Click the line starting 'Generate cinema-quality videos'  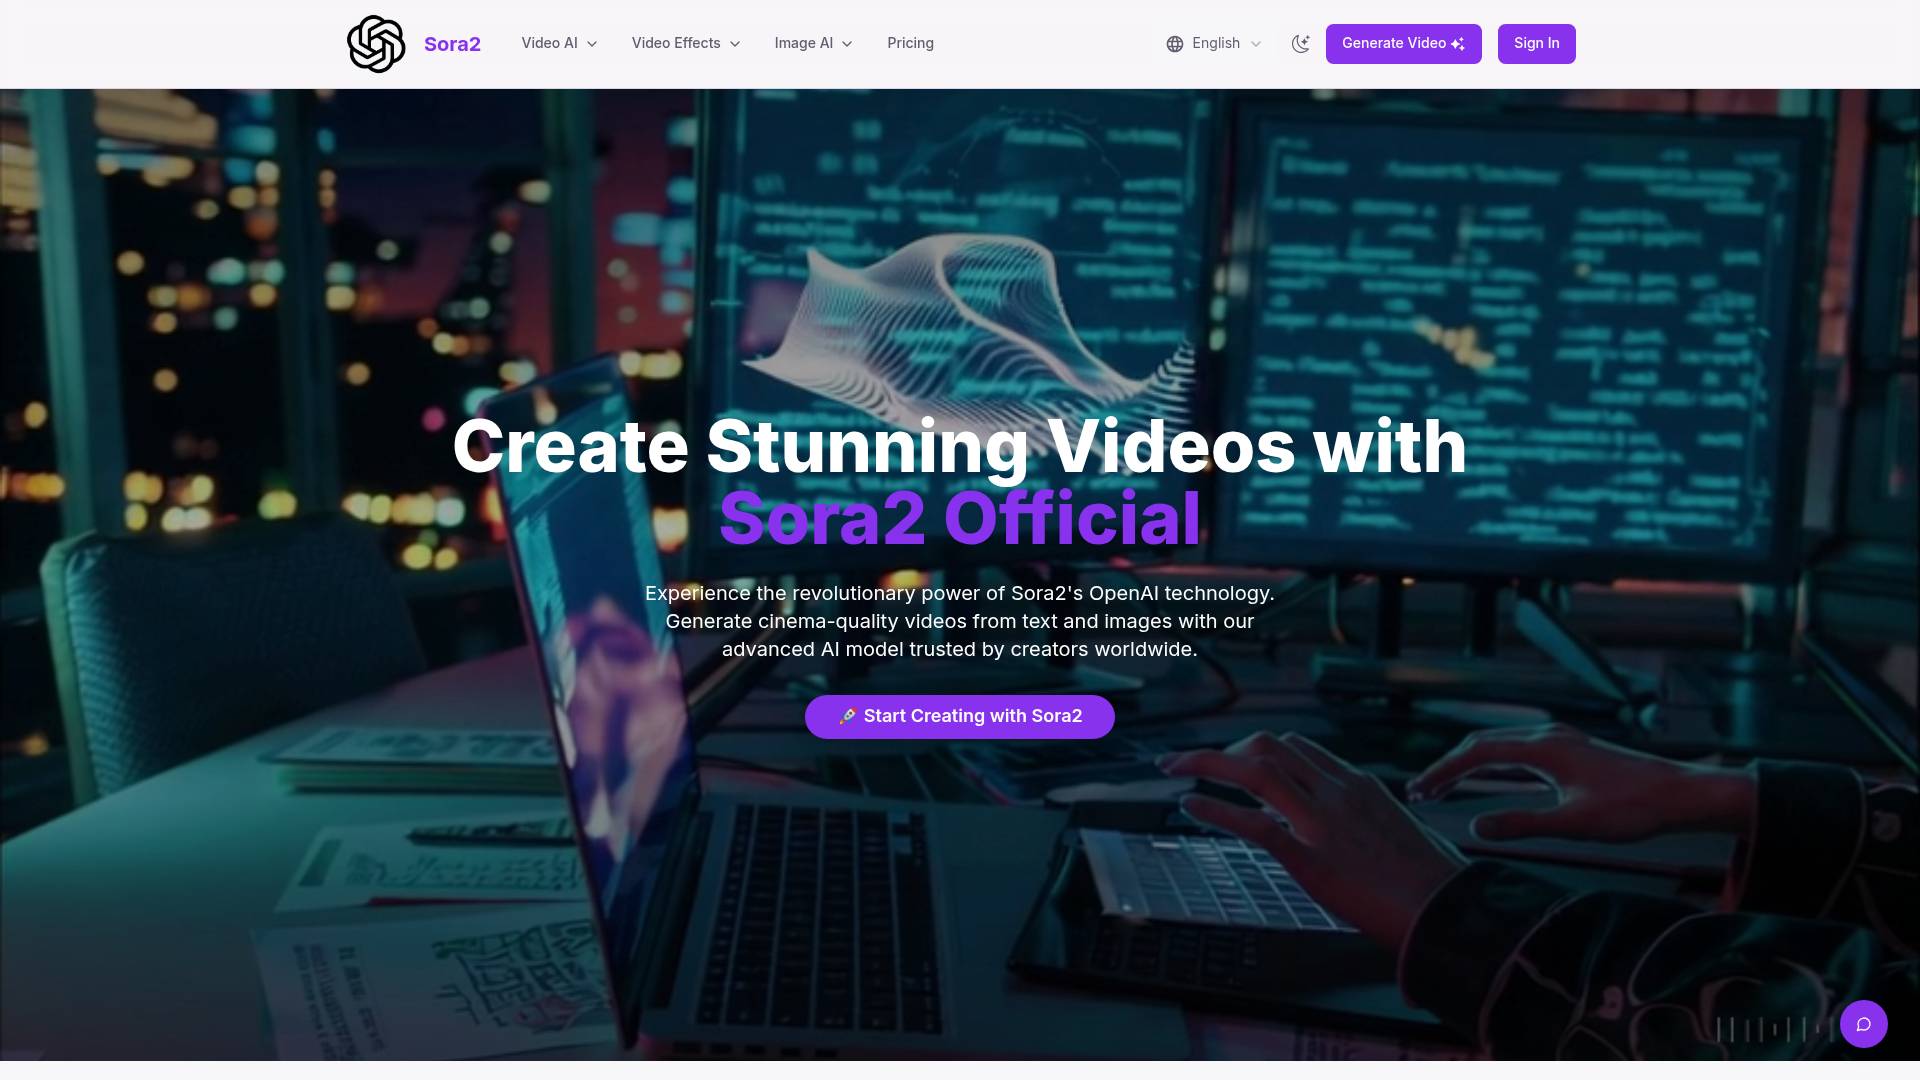960,621
